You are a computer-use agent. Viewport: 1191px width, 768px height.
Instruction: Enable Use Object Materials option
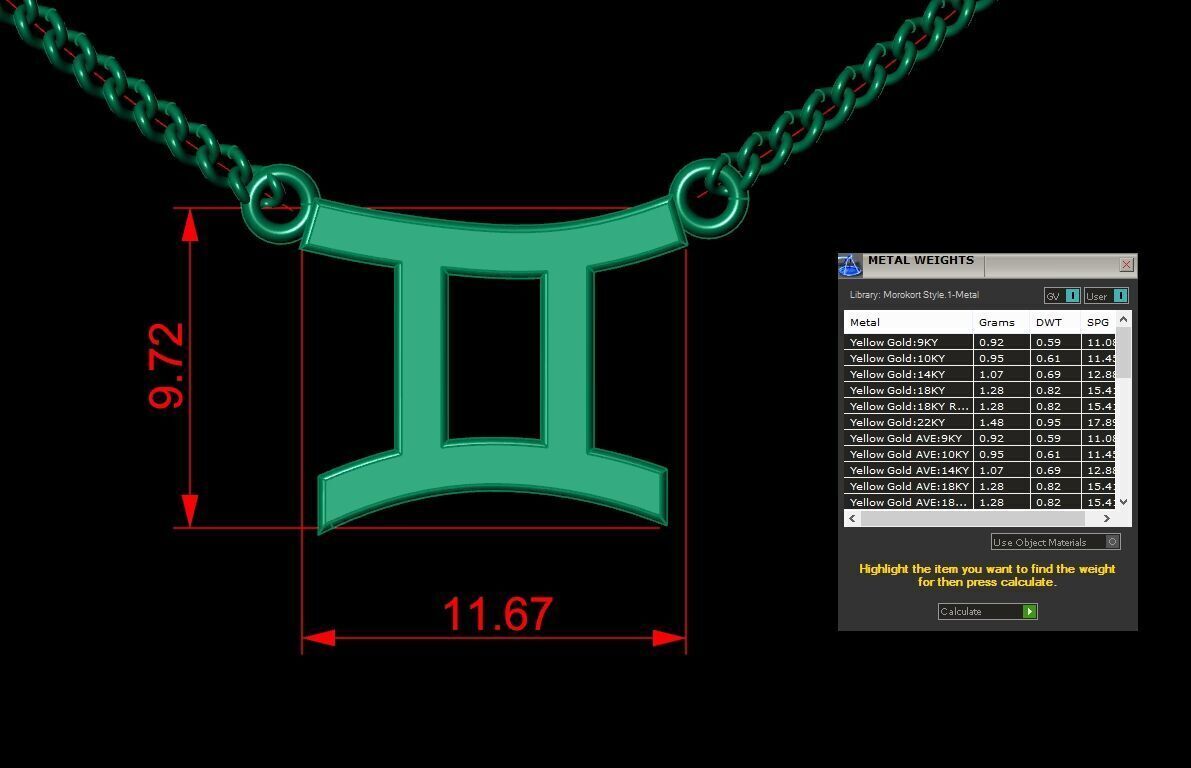pos(1055,542)
